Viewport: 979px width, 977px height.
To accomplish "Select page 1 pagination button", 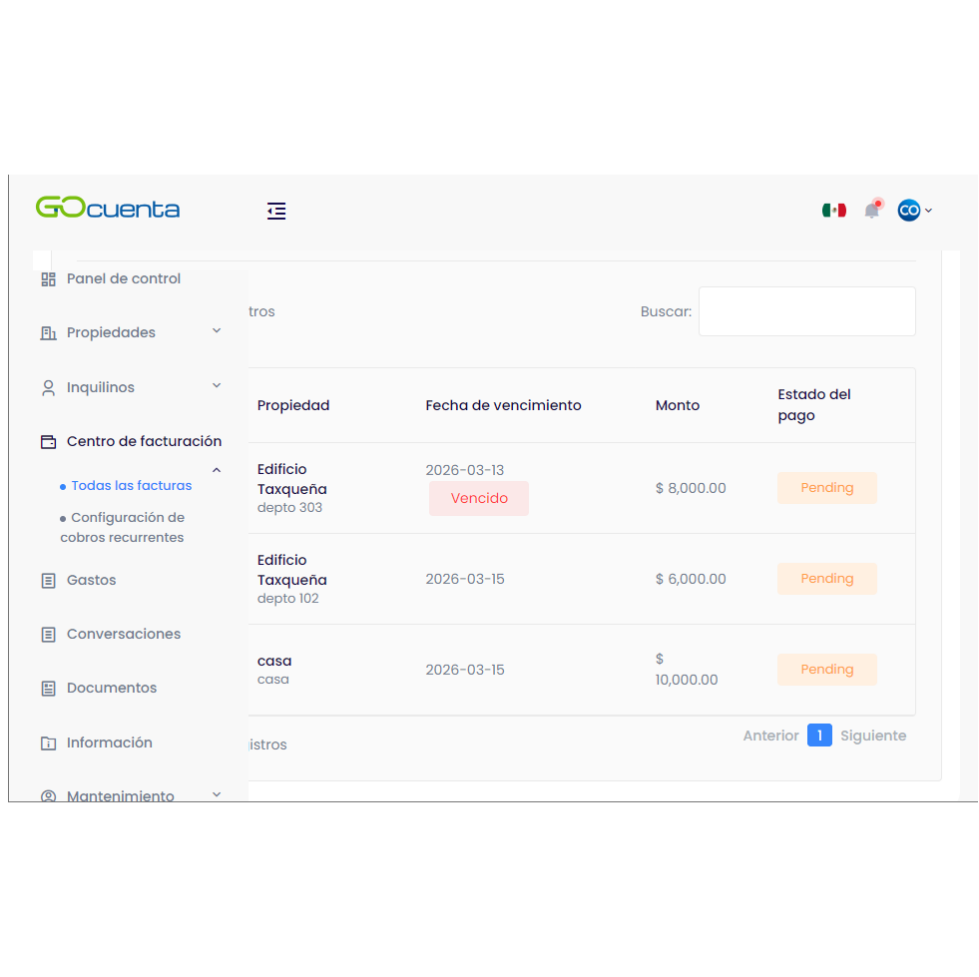I will point(819,736).
